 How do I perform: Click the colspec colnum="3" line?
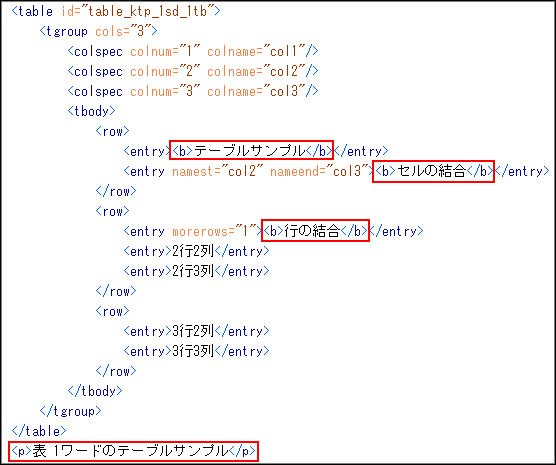193,91
